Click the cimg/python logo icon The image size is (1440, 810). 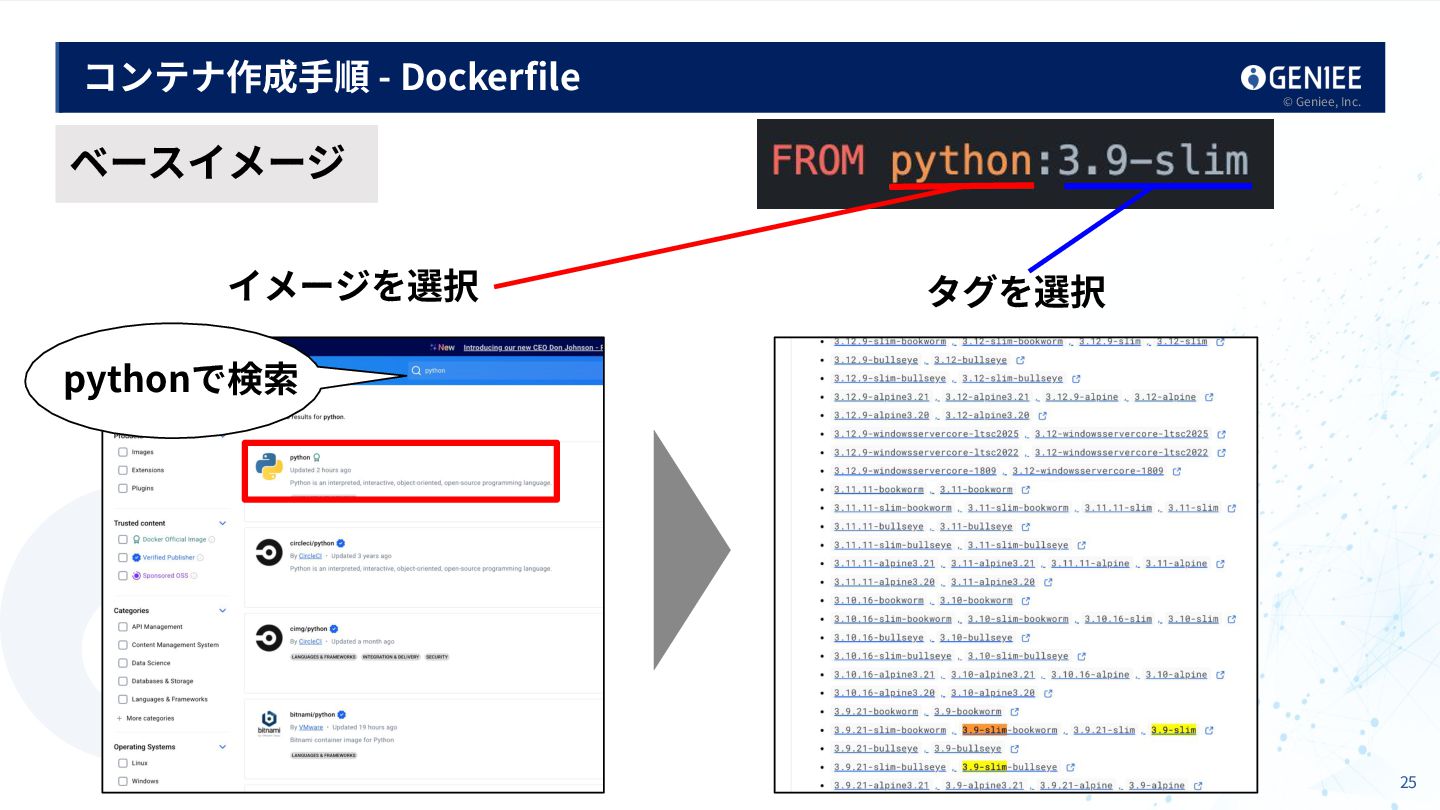269,637
